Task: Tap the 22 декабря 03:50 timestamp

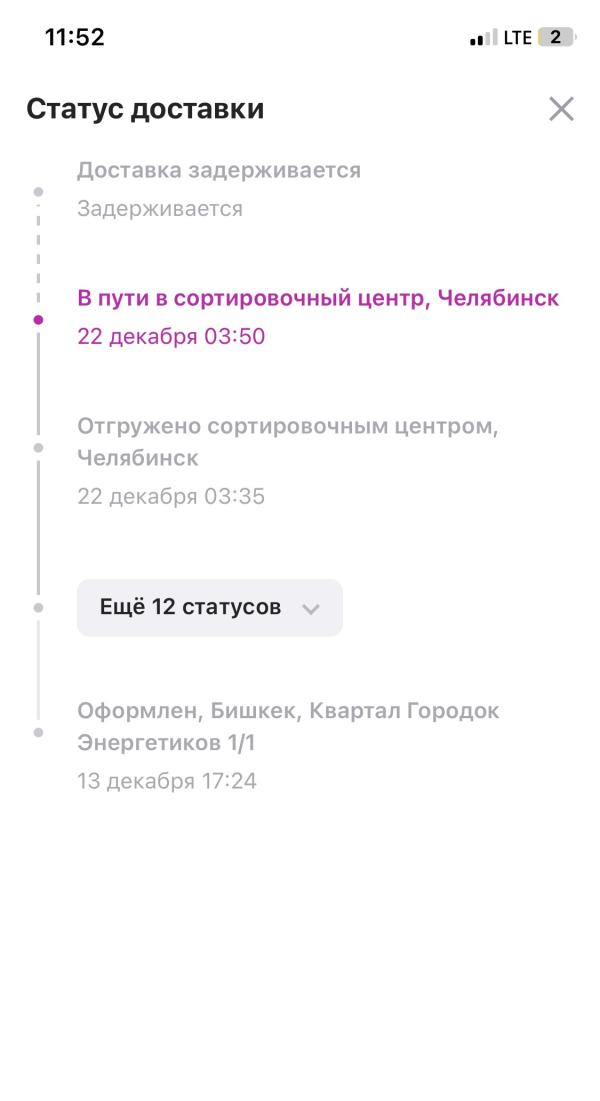Action: [x=171, y=336]
